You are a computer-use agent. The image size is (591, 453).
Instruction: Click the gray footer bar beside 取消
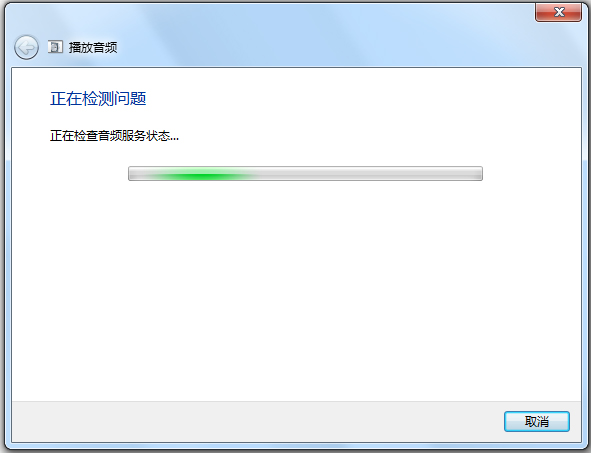256,421
